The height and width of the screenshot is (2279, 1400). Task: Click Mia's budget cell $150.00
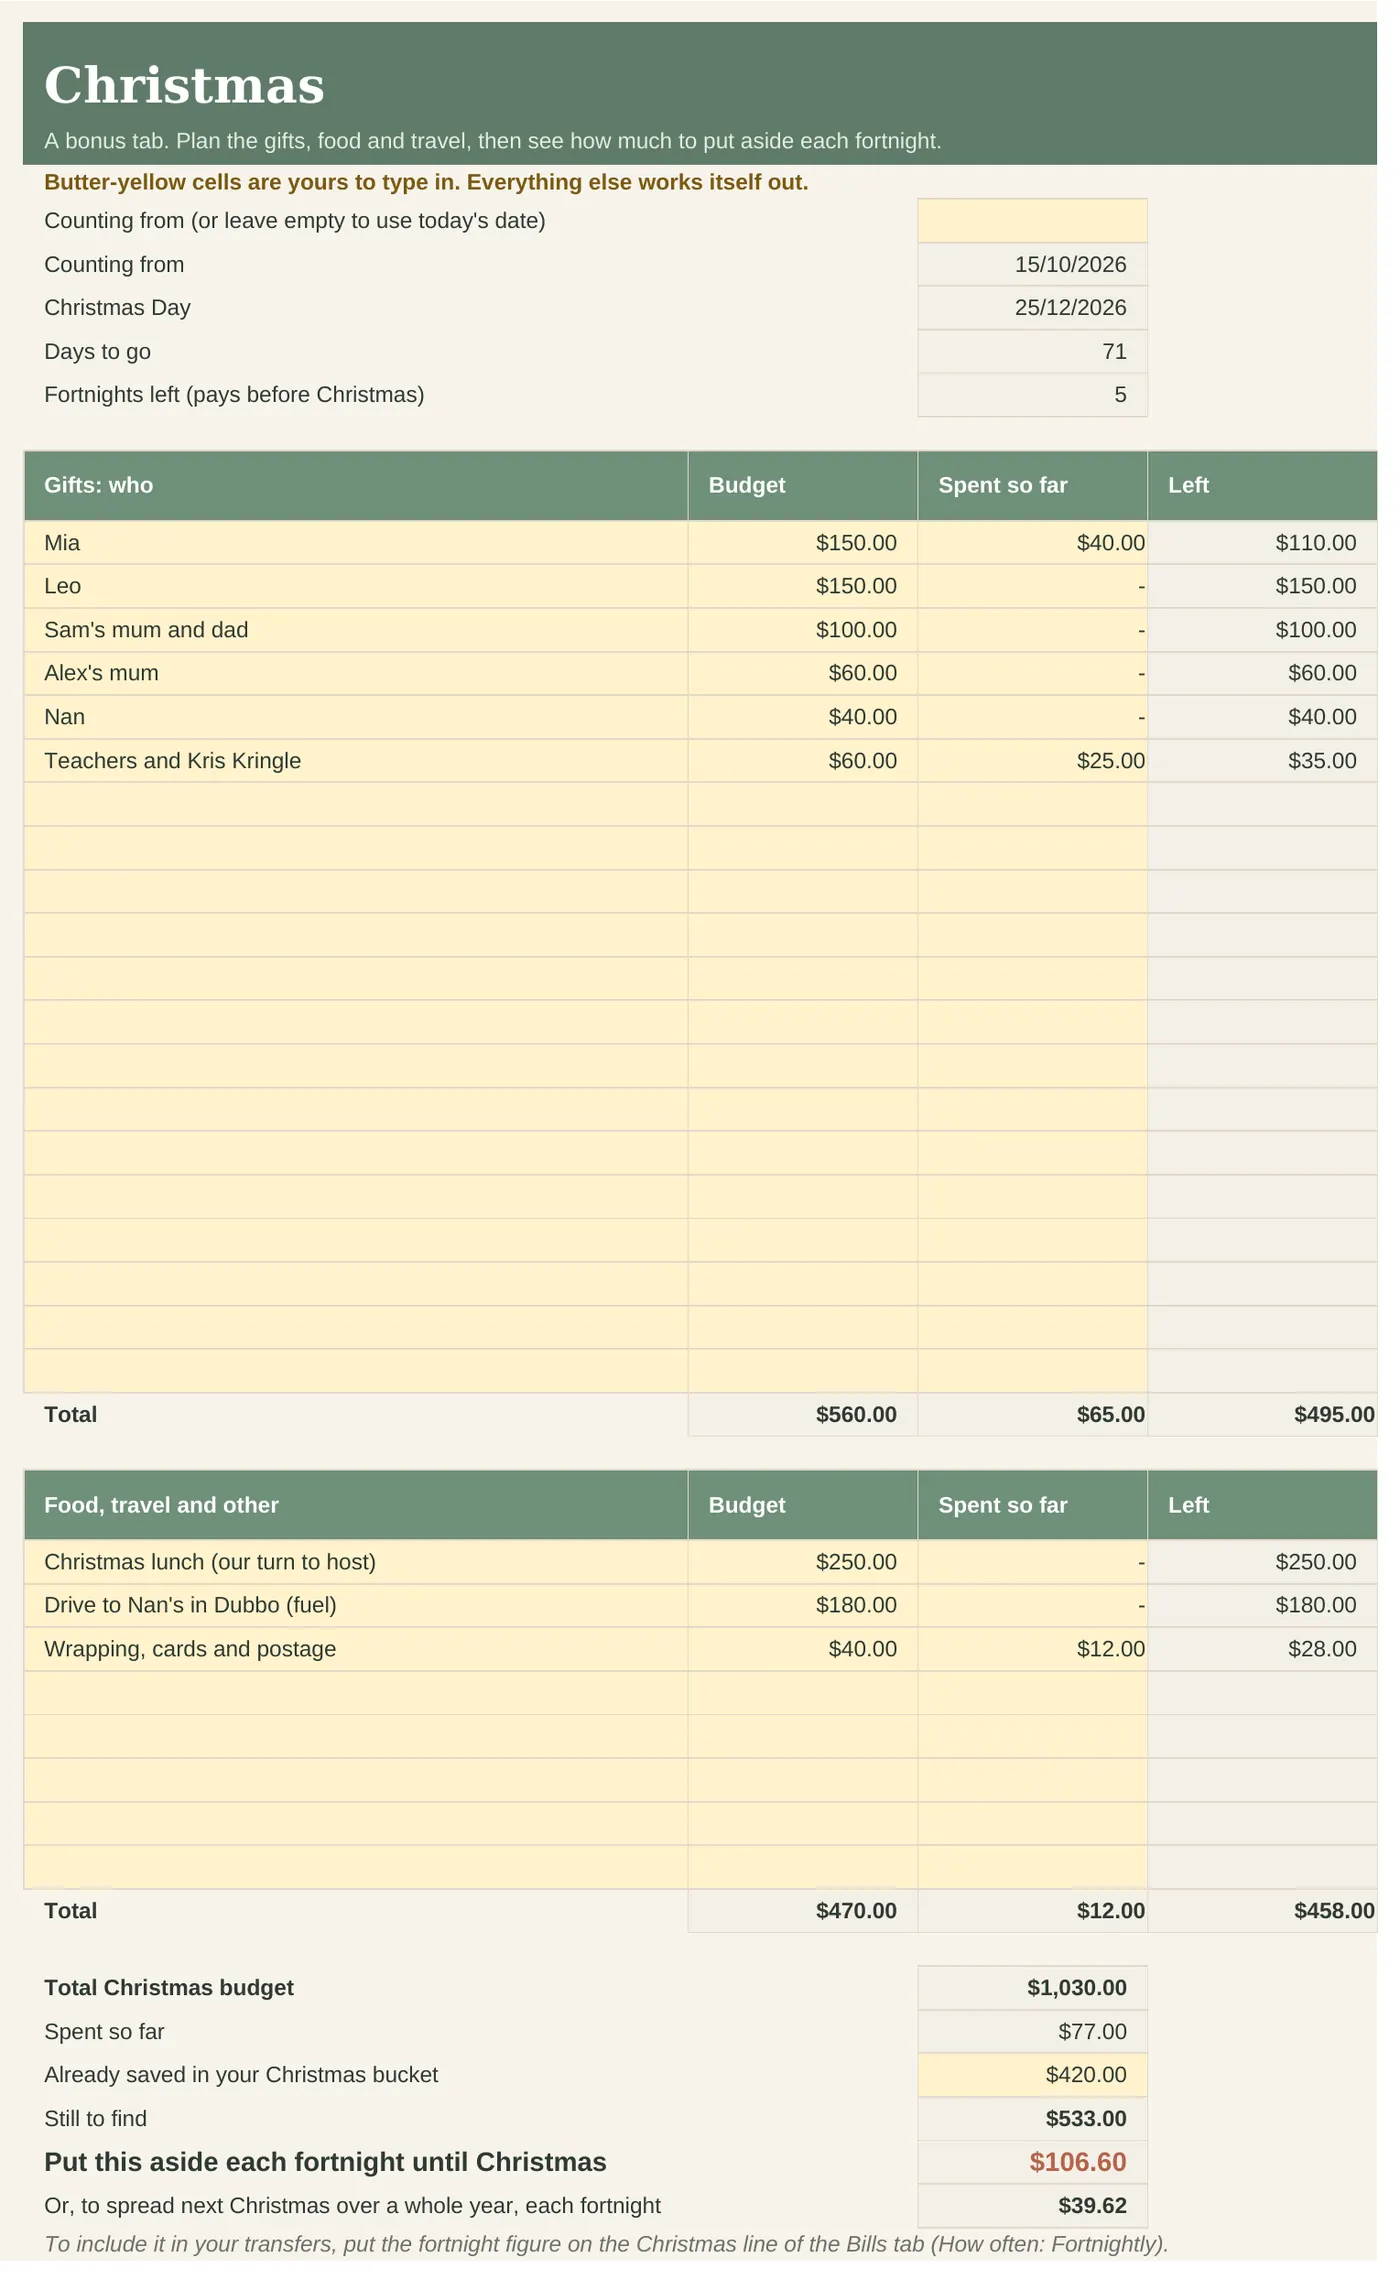(803, 543)
